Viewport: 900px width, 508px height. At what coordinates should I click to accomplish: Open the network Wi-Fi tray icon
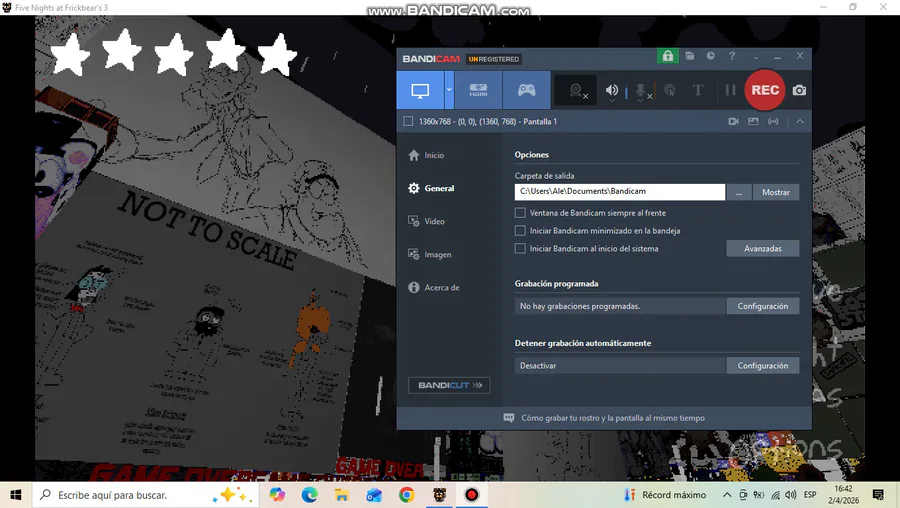pyautogui.click(x=775, y=495)
